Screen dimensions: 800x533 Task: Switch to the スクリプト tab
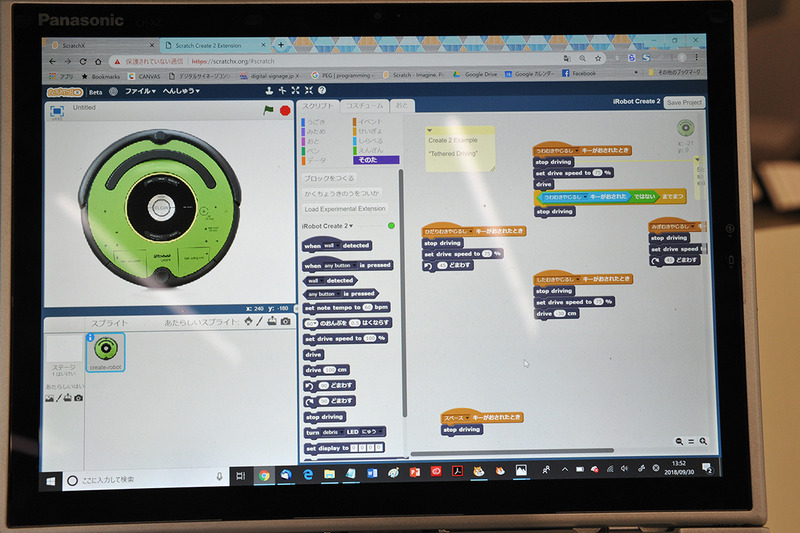coord(317,106)
